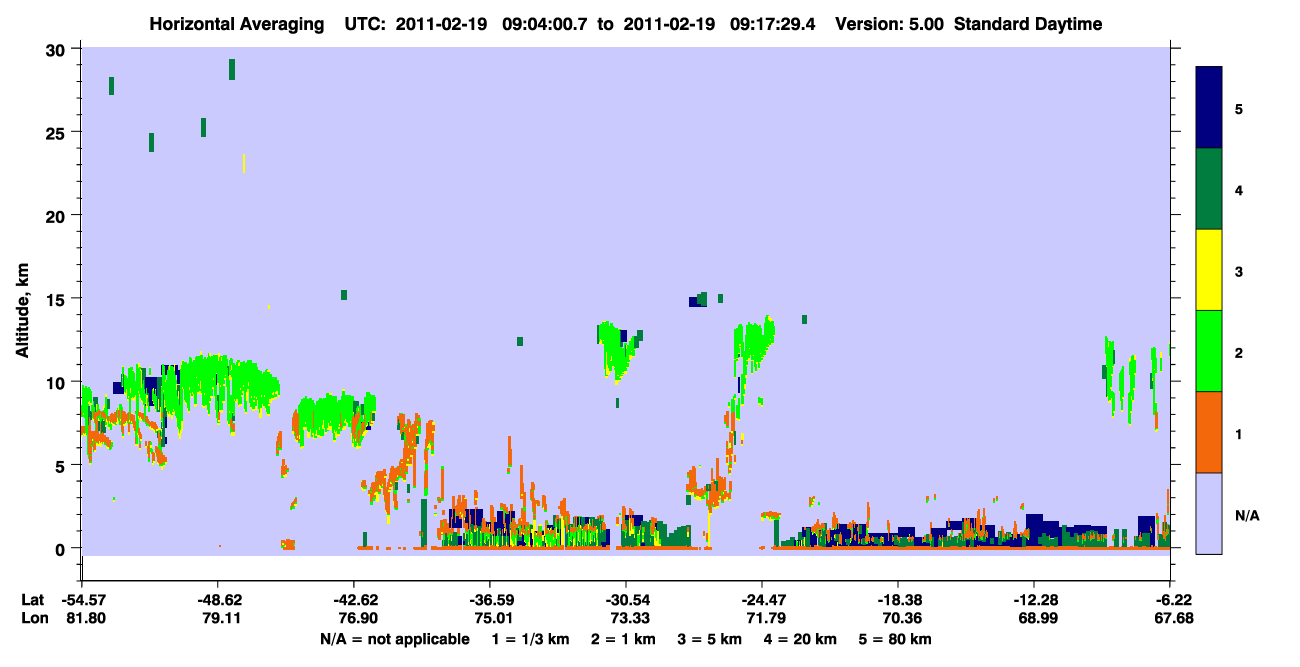Click the y-axis tick label 25

coord(57,132)
